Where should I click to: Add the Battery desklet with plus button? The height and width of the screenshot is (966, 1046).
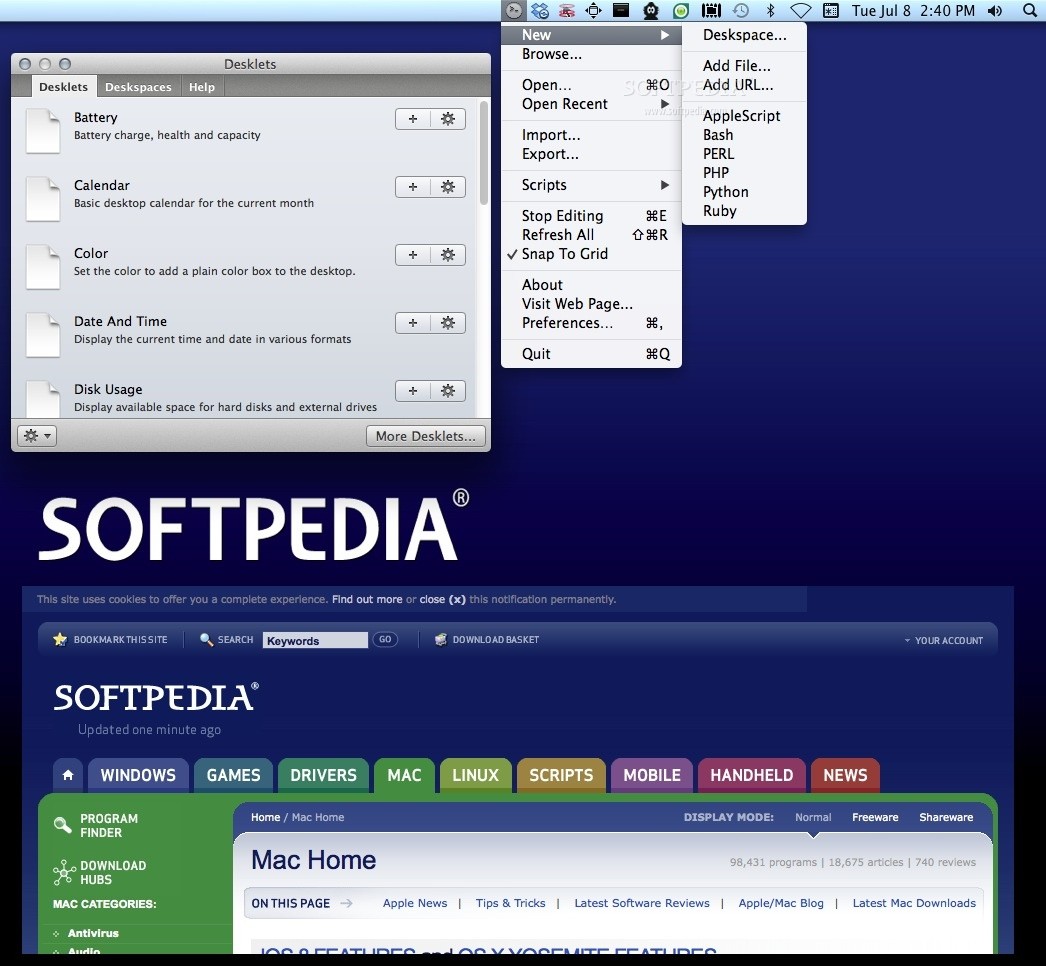pos(413,119)
